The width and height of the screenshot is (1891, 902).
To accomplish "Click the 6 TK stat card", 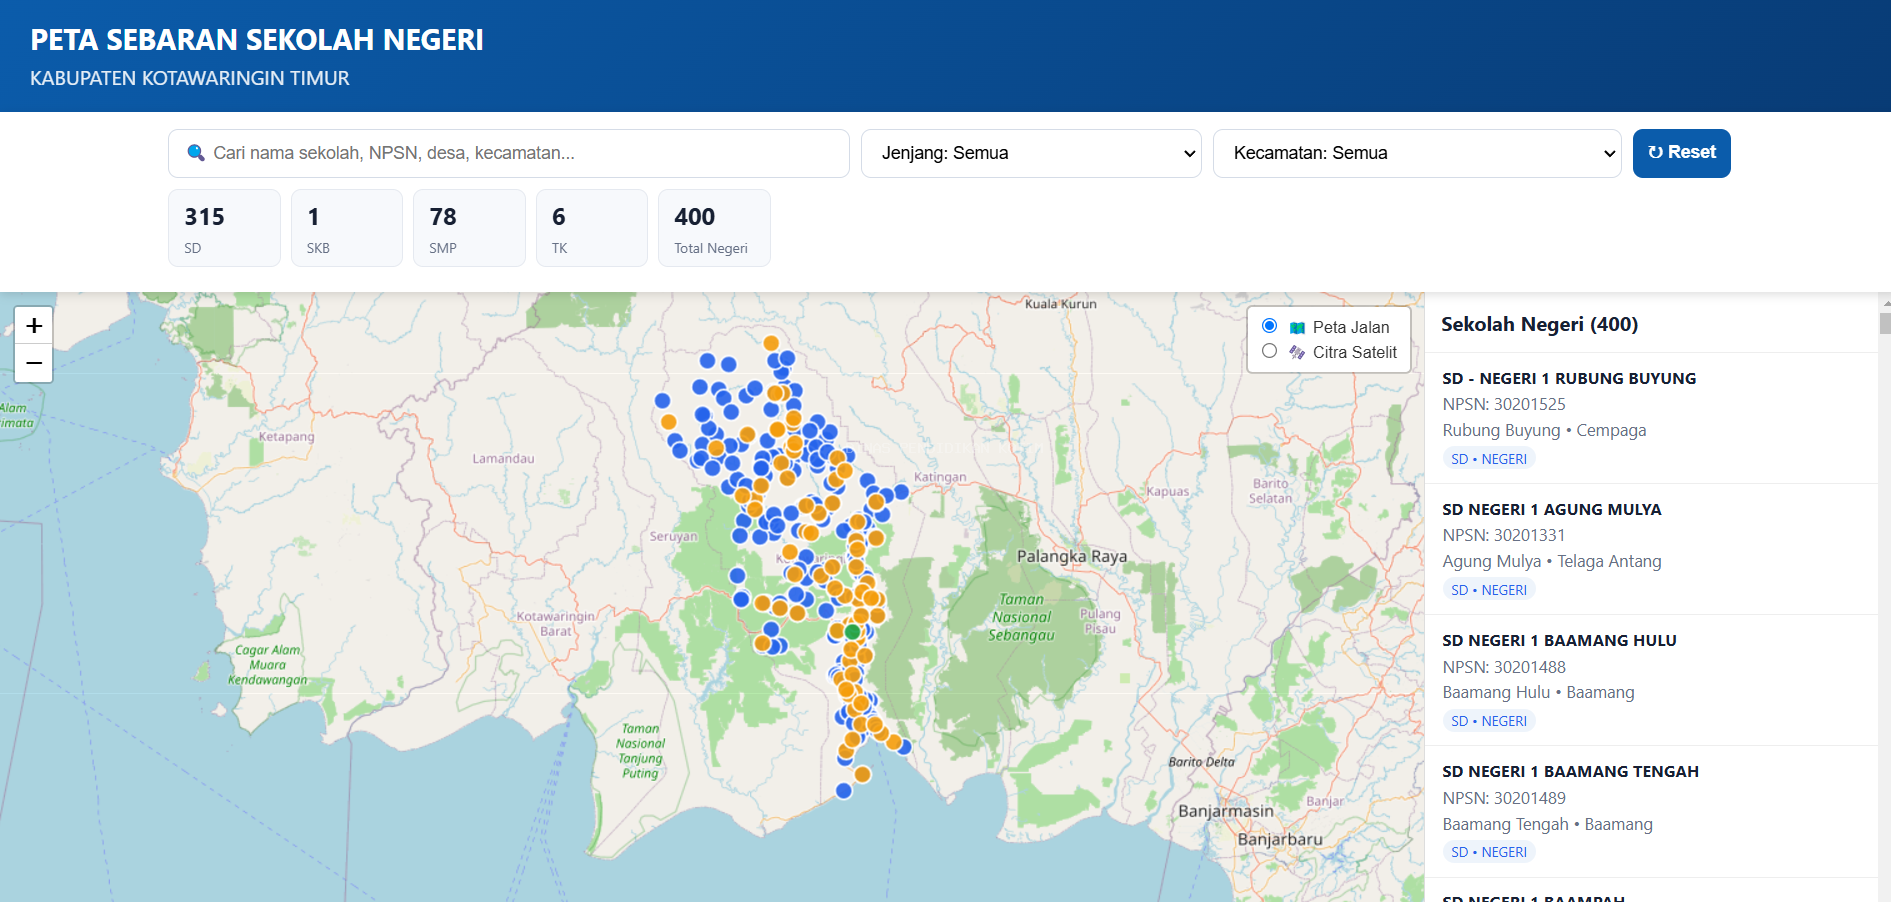I will (592, 228).
